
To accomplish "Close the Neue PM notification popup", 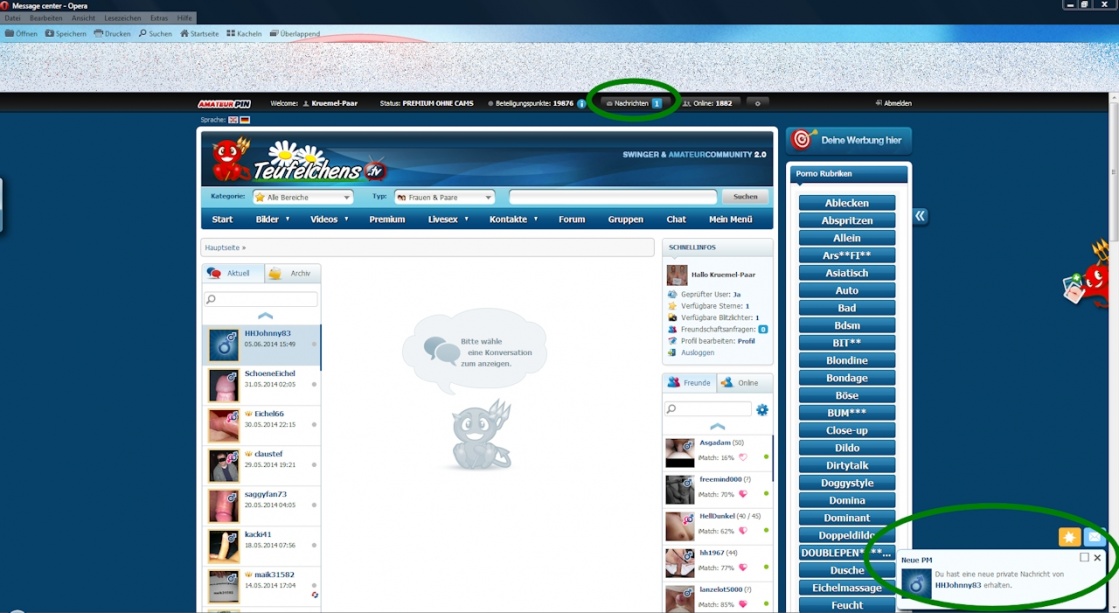I will (x=1097, y=558).
